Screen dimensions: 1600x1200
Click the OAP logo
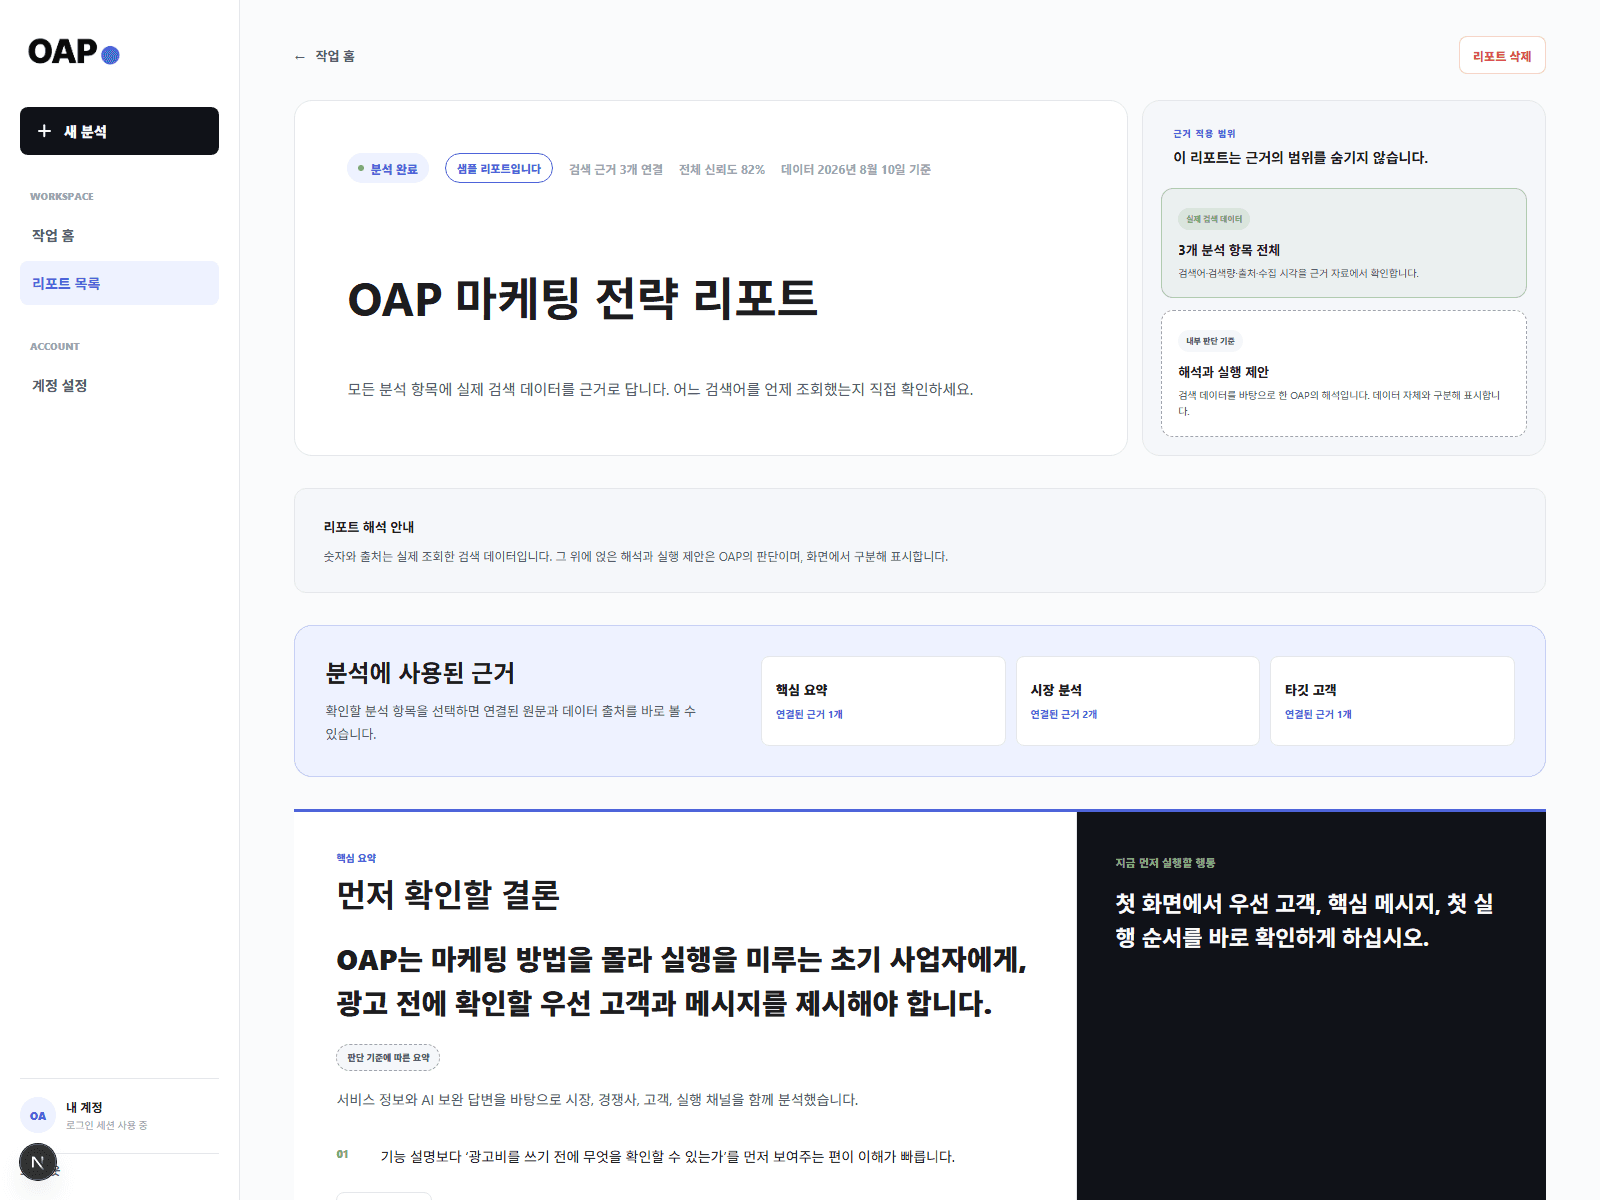point(74,52)
